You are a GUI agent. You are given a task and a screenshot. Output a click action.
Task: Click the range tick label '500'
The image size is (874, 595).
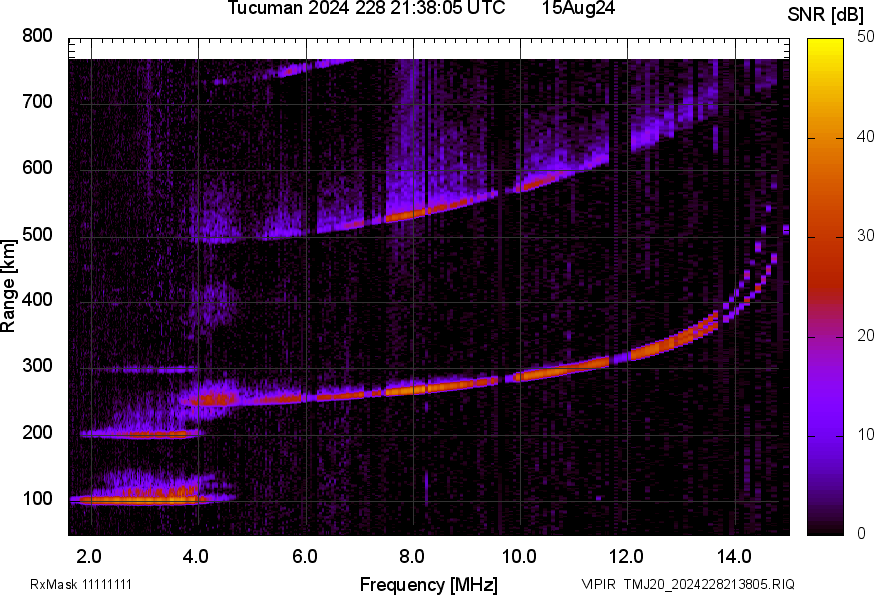[37, 234]
